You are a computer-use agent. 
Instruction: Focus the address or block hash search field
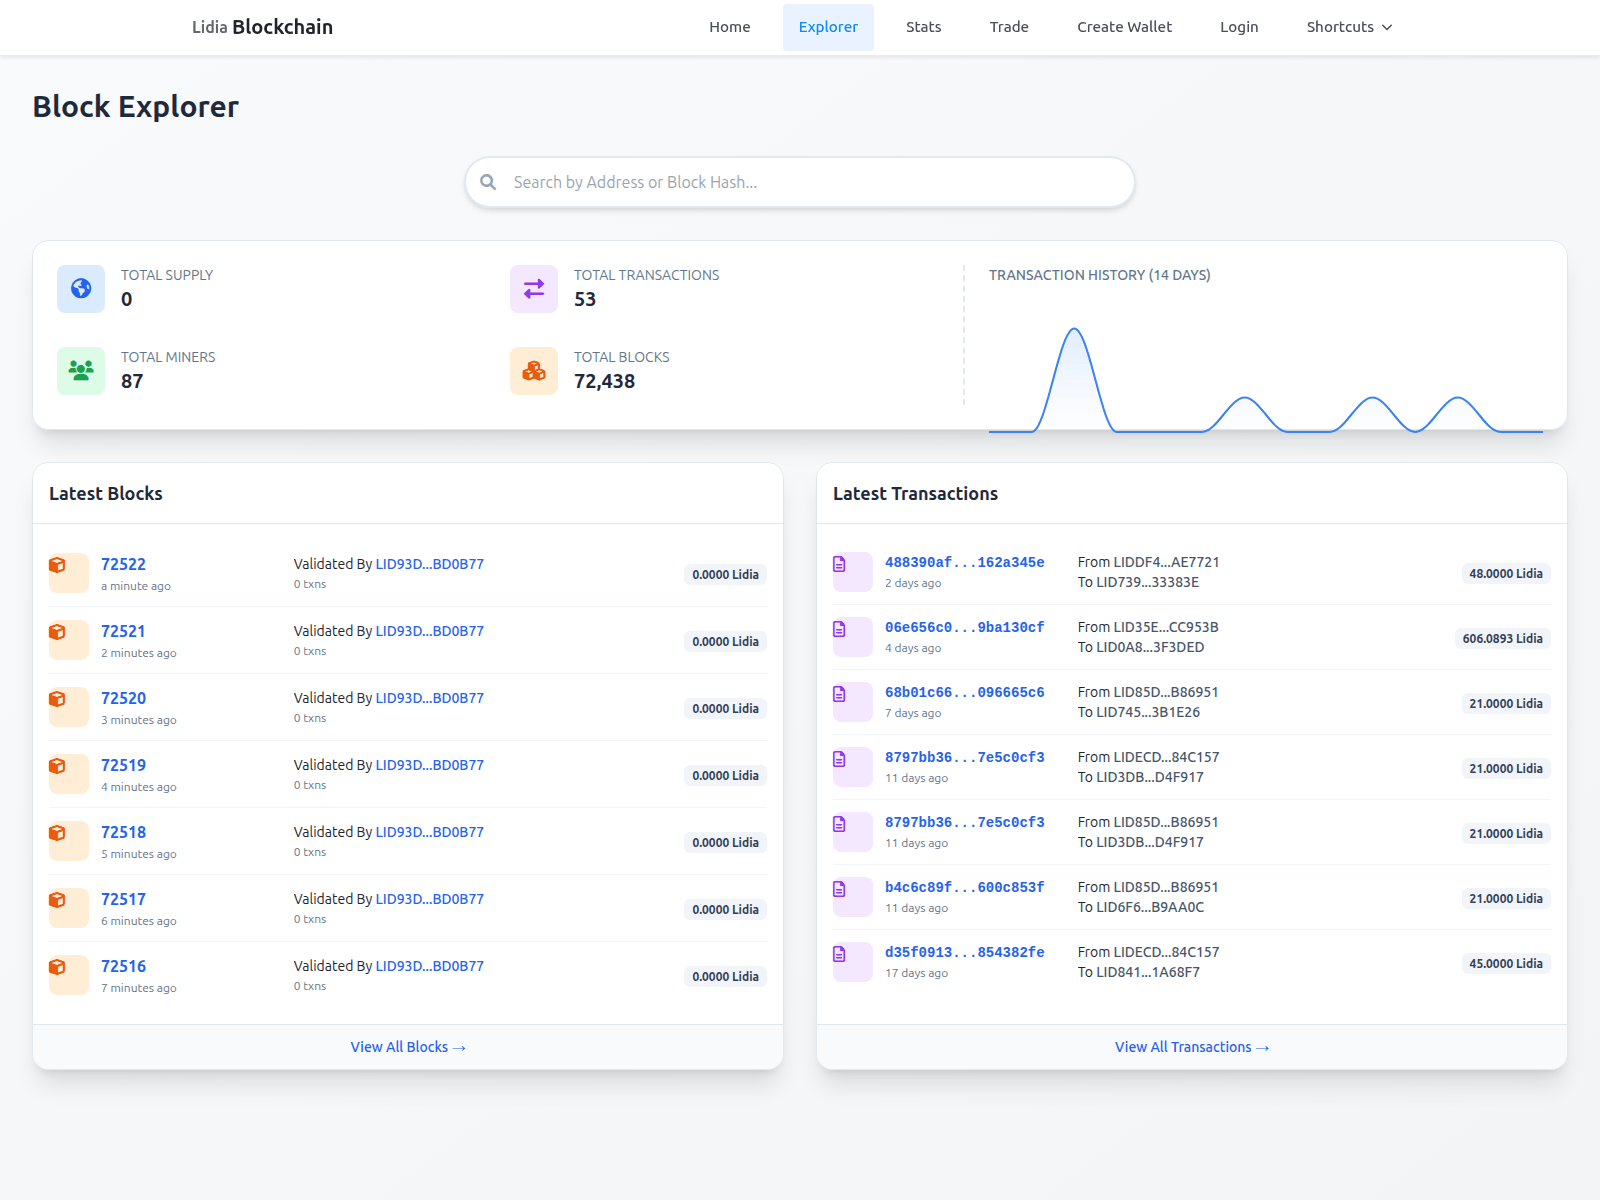pos(800,182)
